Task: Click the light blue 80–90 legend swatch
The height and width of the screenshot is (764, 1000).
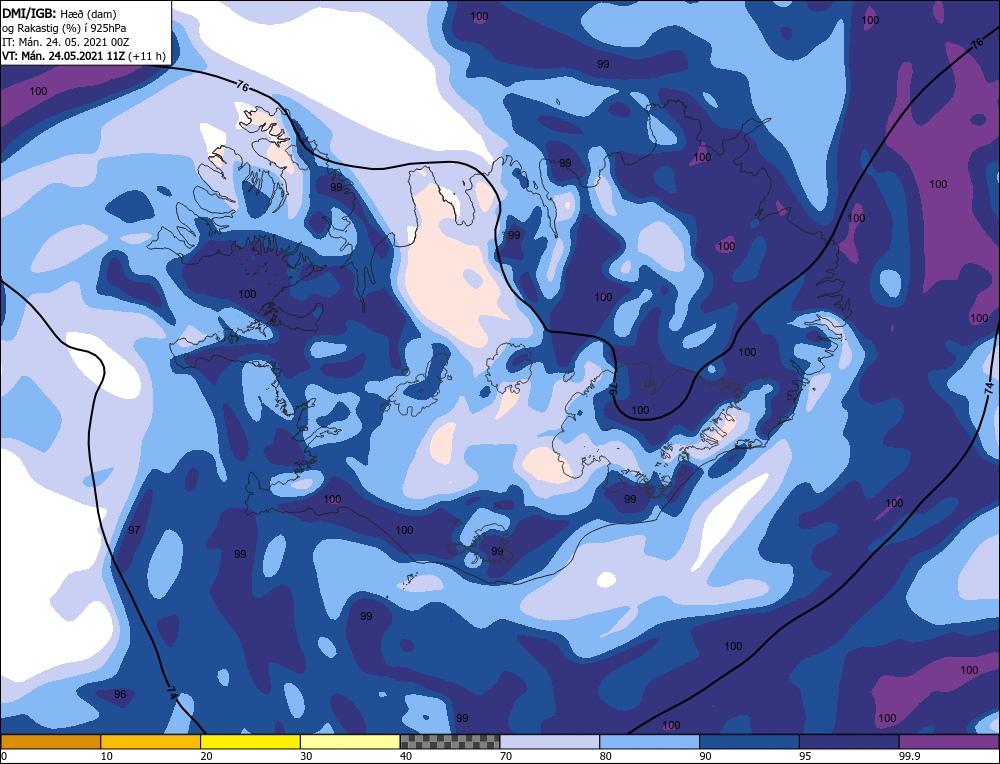Action: coord(649,741)
